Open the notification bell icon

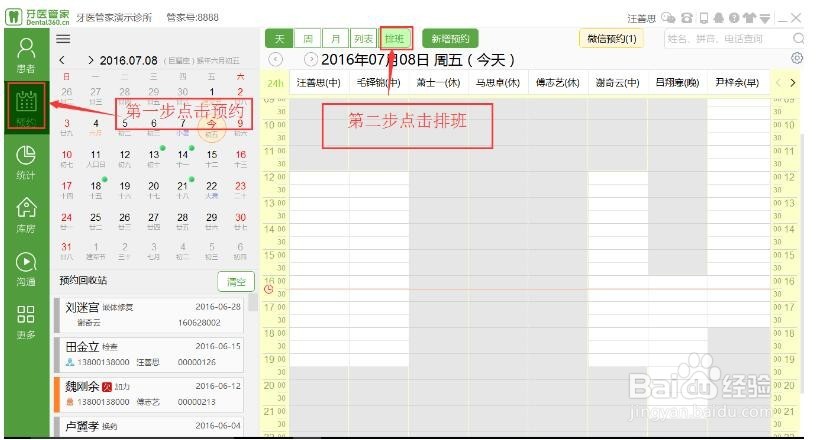click(719, 18)
